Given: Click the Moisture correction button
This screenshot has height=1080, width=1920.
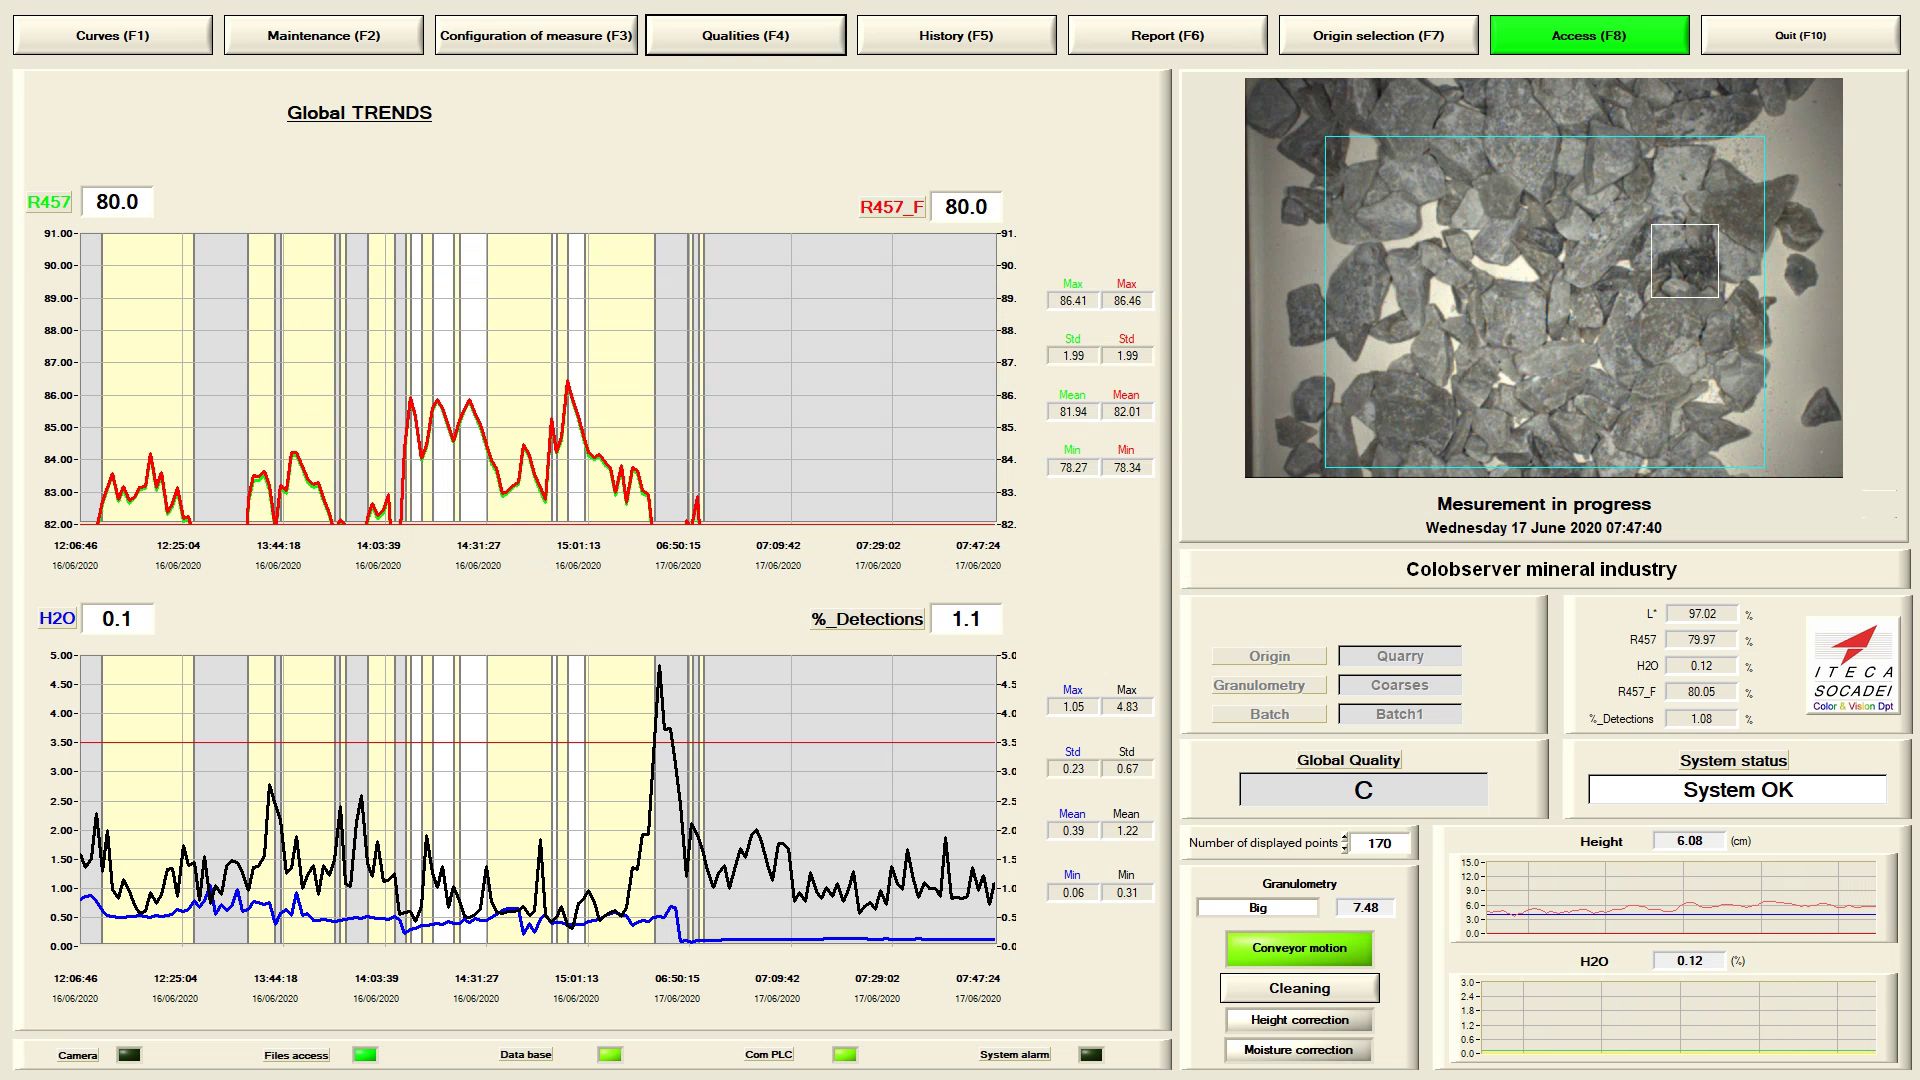Looking at the screenshot, I should (x=1298, y=1050).
